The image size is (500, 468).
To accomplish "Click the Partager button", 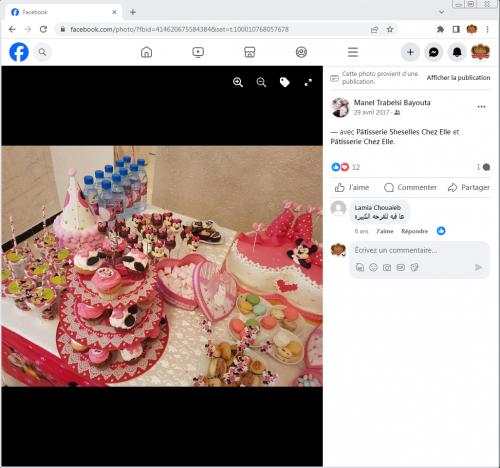I will point(469,187).
